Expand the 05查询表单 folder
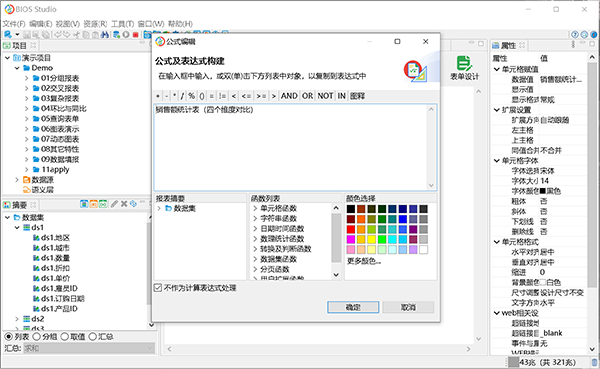The width and height of the screenshot is (600, 369). click(x=26, y=119)
